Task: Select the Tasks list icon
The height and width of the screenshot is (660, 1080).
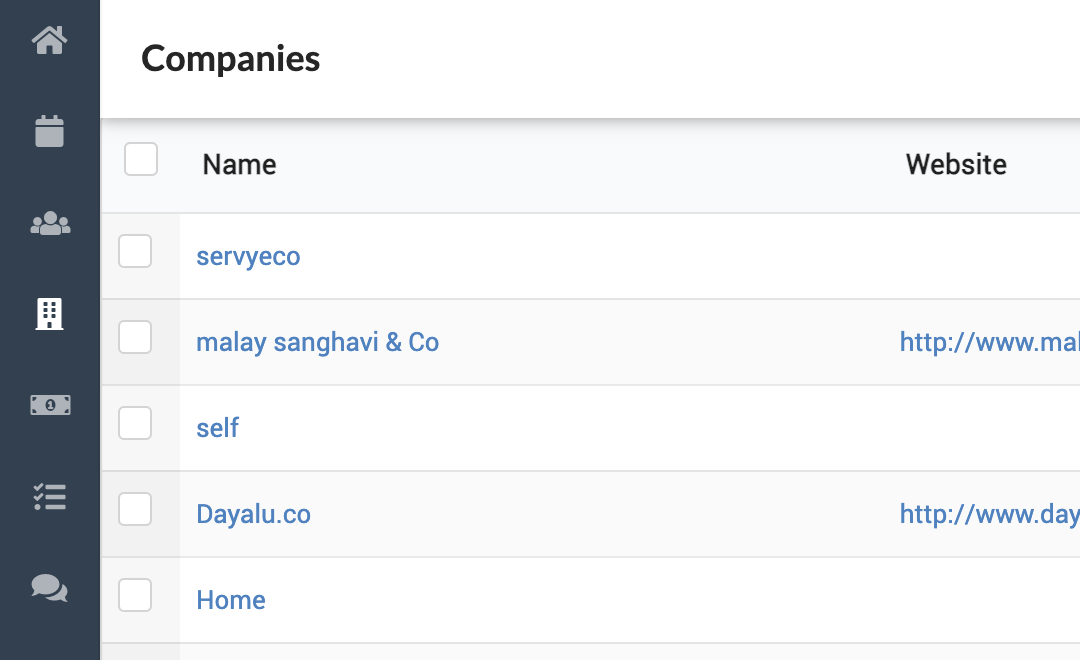Action: click(50, 497)
